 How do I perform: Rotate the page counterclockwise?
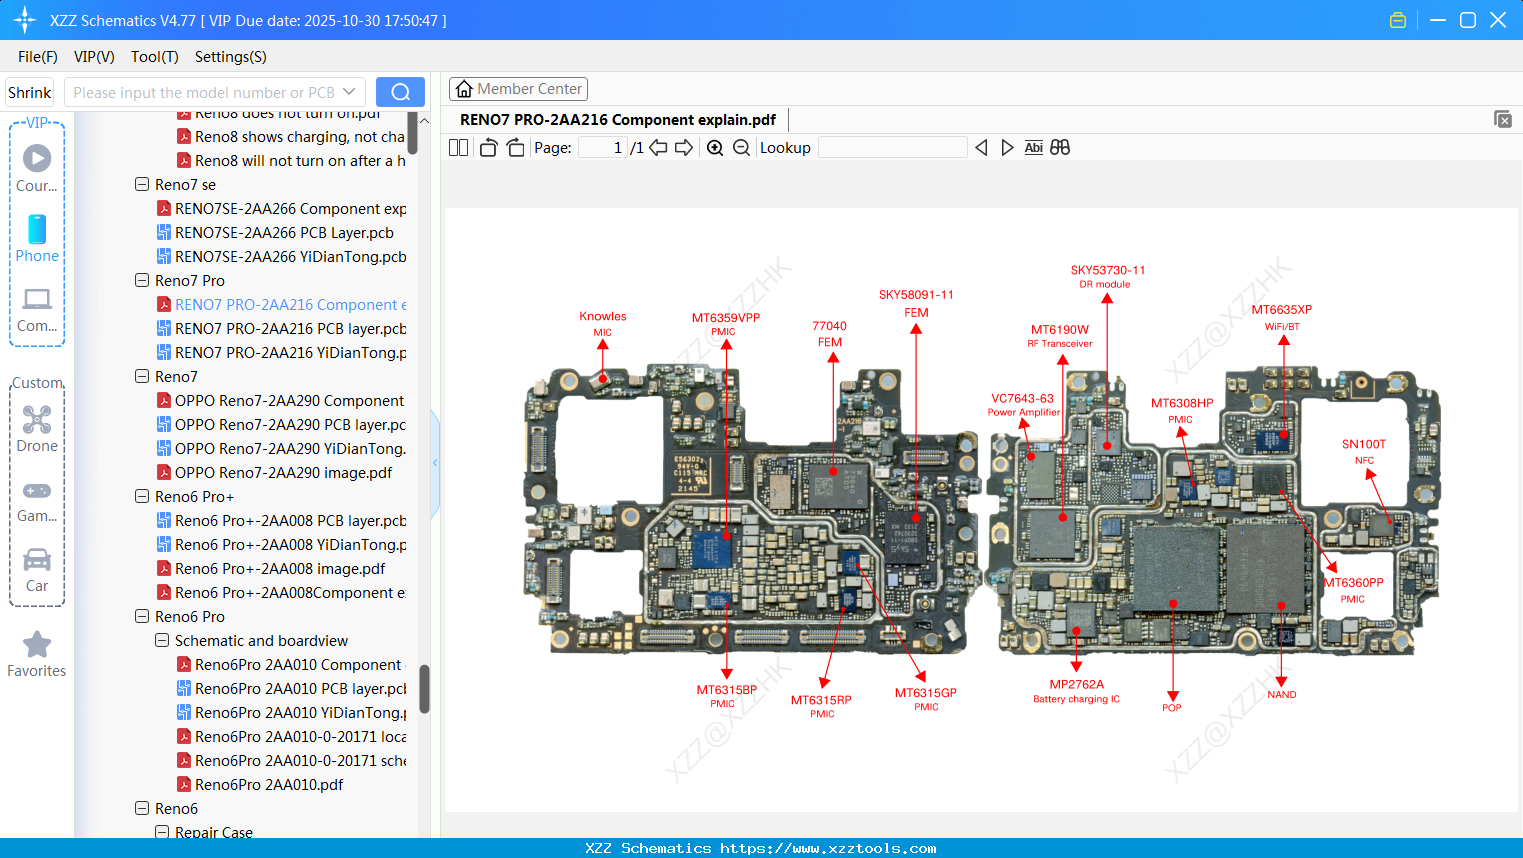pos(487,147)
